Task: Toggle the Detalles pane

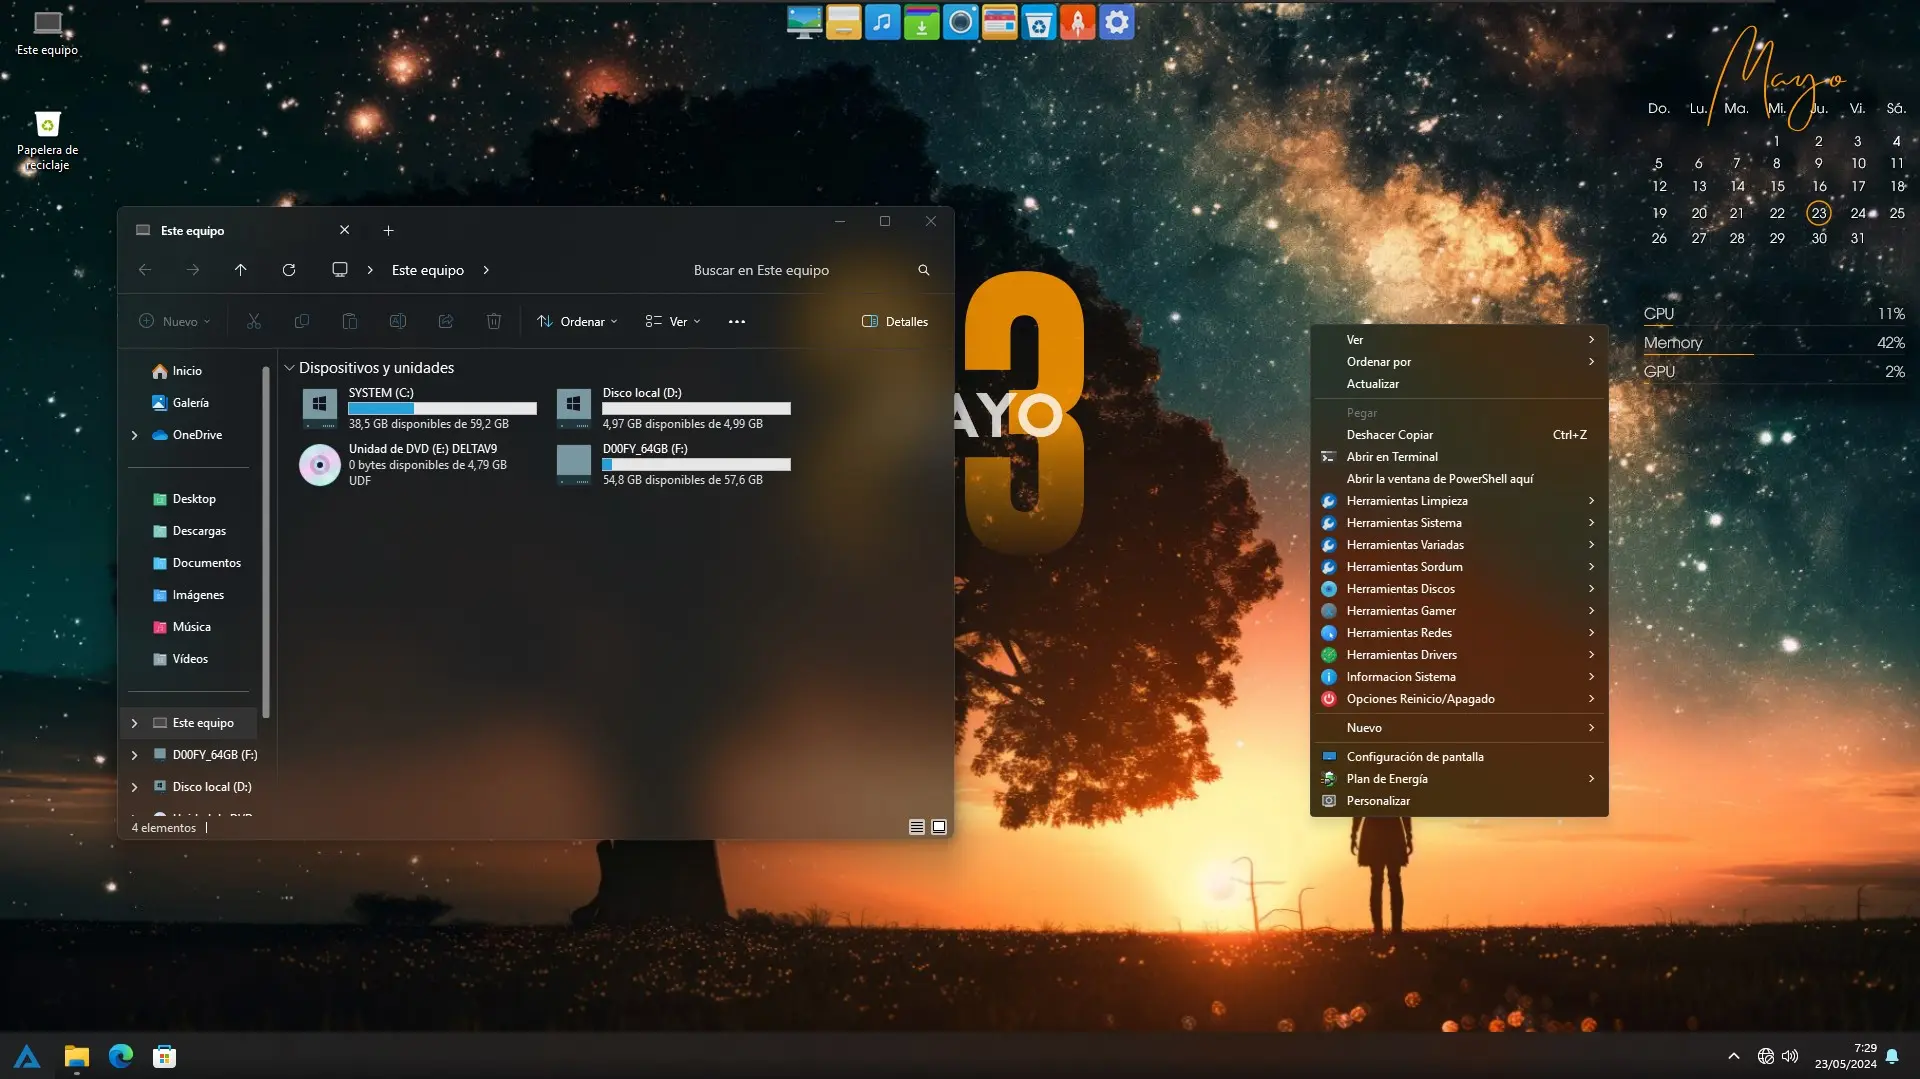Action: 895,322
